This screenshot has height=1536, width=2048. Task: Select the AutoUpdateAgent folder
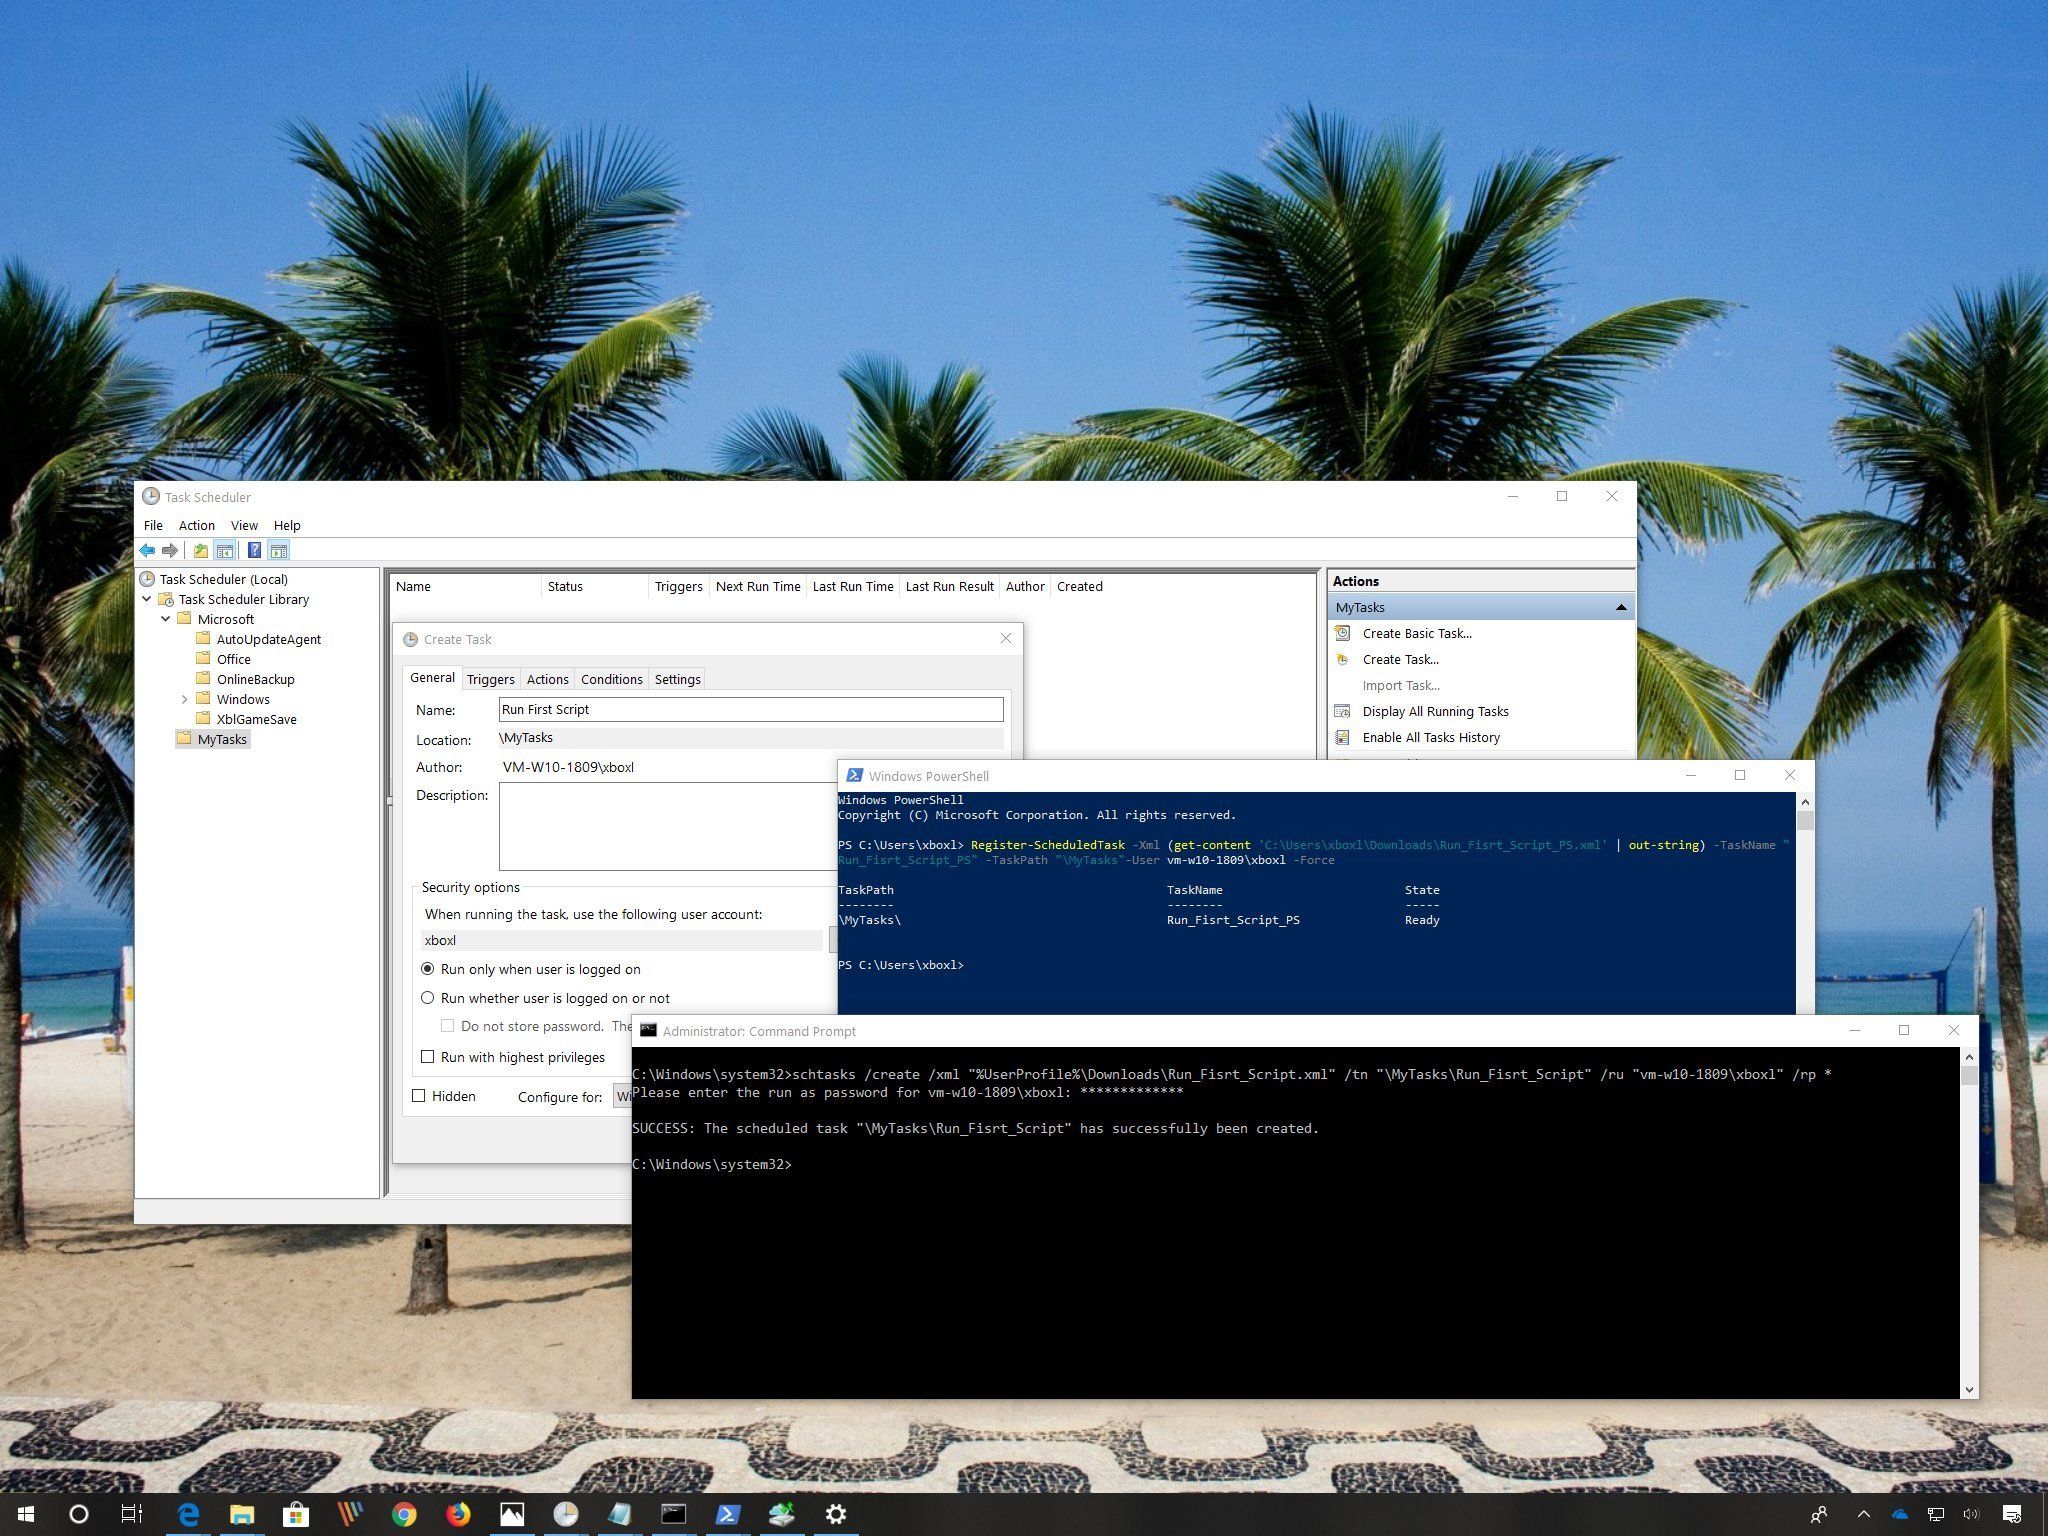(x=268, y=639)
